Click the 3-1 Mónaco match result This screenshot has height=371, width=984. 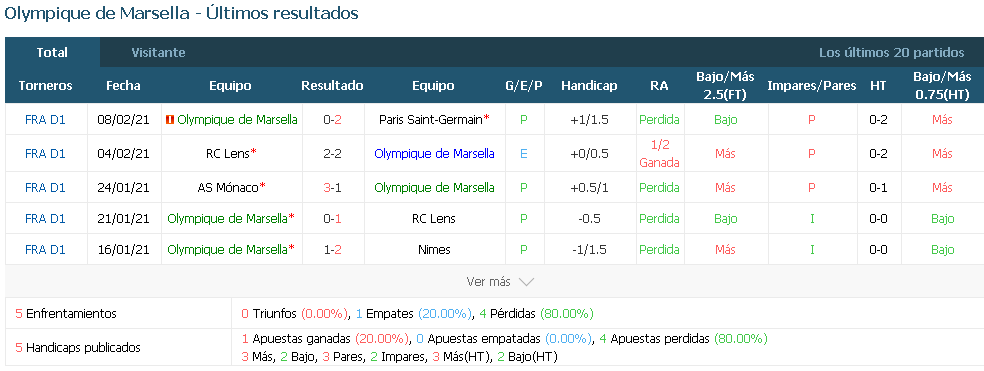(332, 188)
